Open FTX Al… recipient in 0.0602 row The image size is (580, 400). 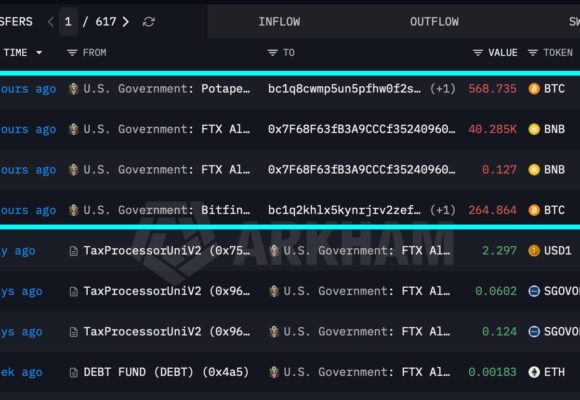(367, 291)
